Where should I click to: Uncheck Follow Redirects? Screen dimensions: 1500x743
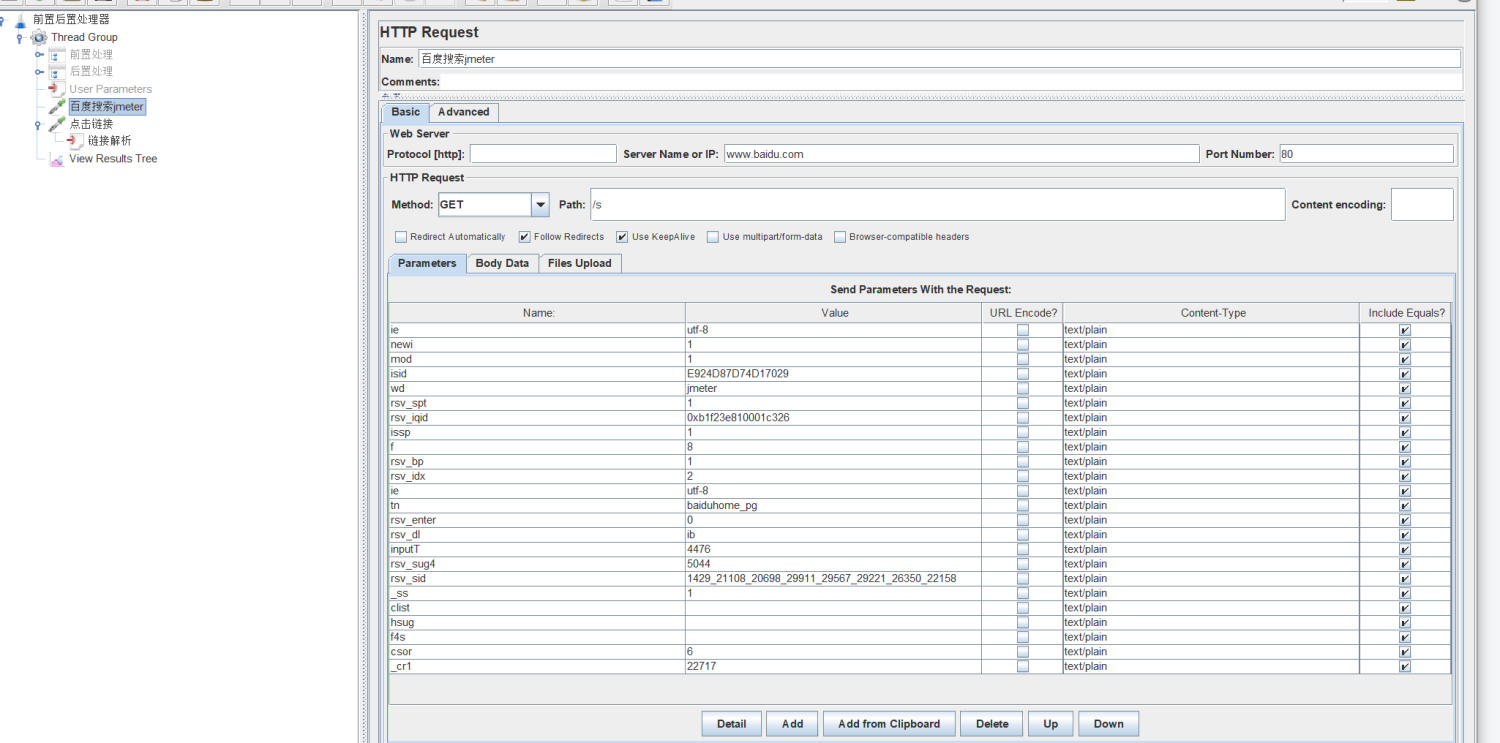[x=524, y=237]
